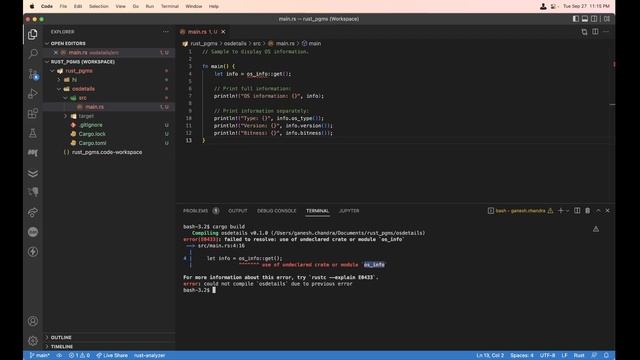This screenshot has width=640, height=360.
Task: Open the Explorer view in activity bar
Action: (x=33, y=34)
